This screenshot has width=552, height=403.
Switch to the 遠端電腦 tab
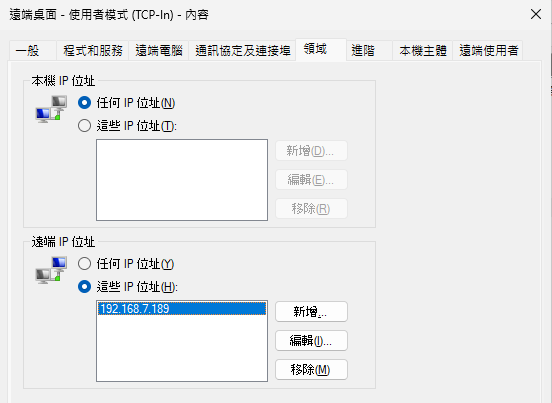(159, 51)
